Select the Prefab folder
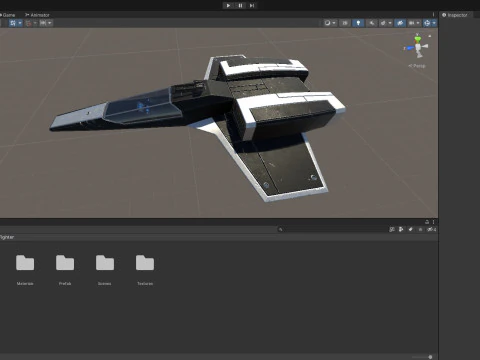This screenshot has width=480, height=360. click(65, 263)
